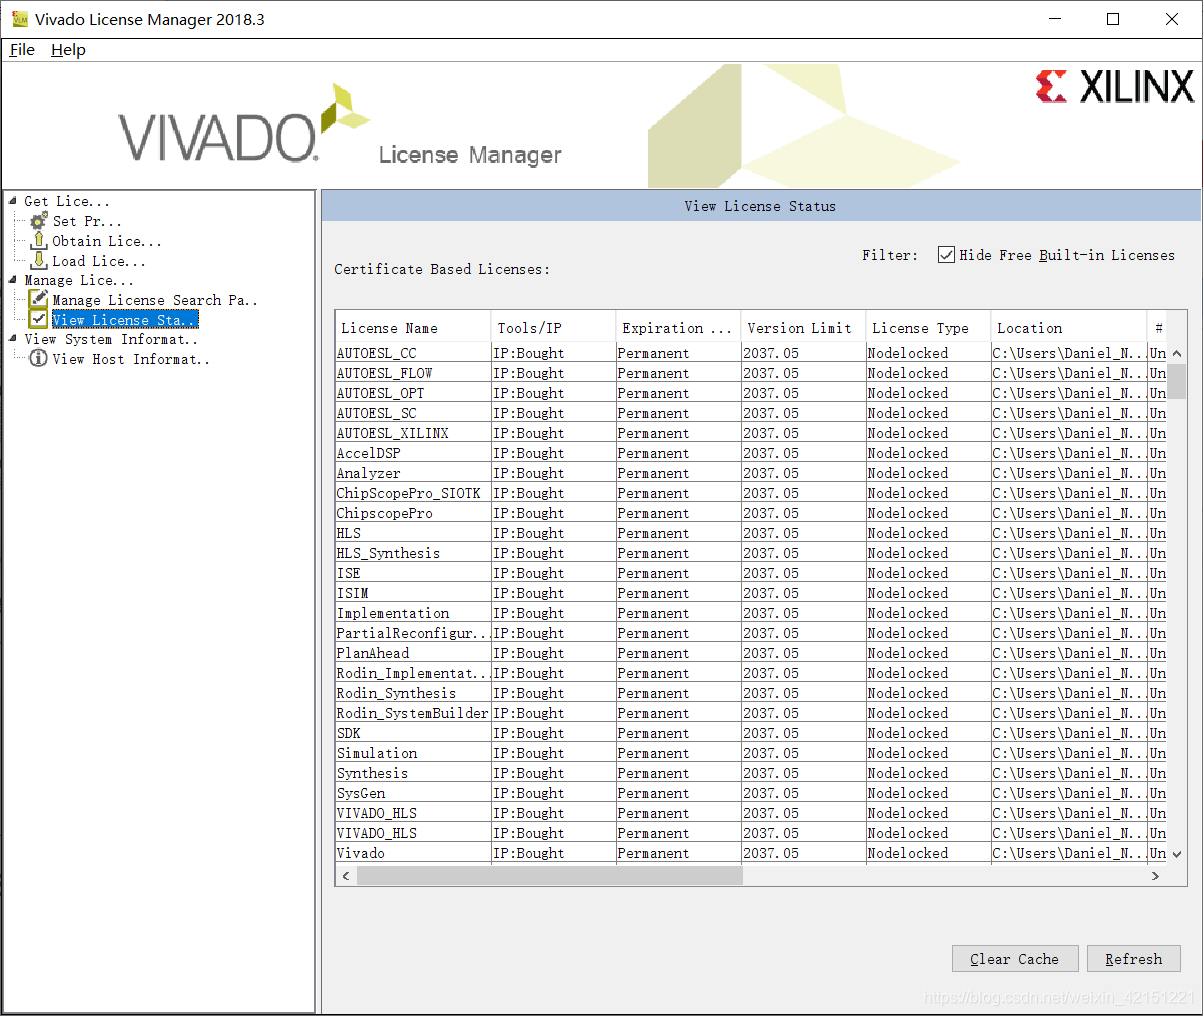Image resolution: width=1203 pixels, height=1016 pixels.
Task: Select the ChipScopePro_SIOTK license row
Action: click(x=751, y=493)
